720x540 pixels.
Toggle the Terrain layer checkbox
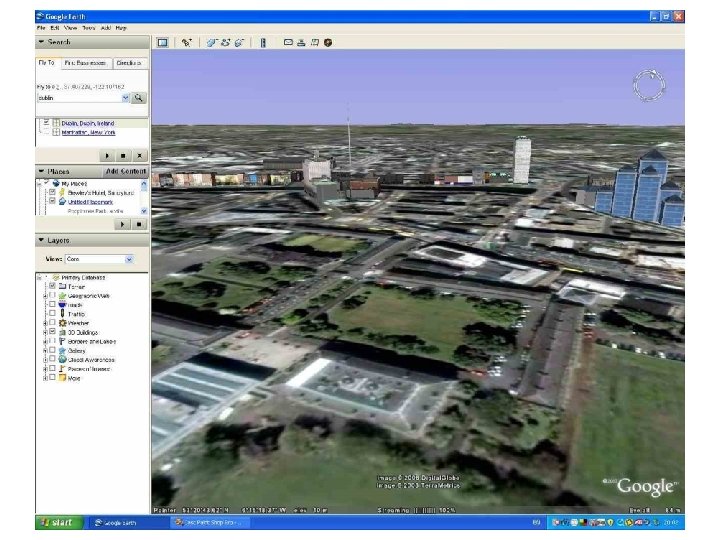click(52, 286)
